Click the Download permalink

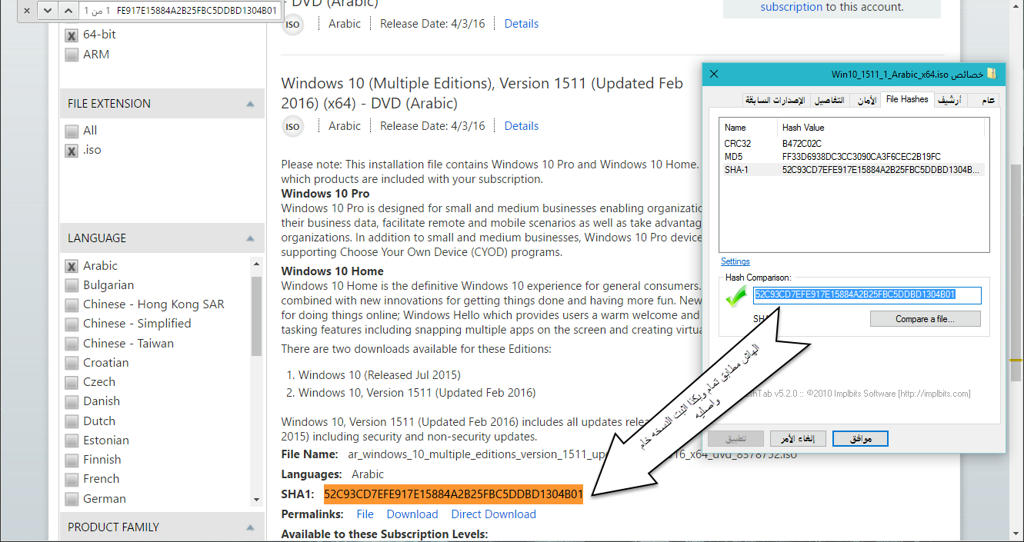point(412,515)
